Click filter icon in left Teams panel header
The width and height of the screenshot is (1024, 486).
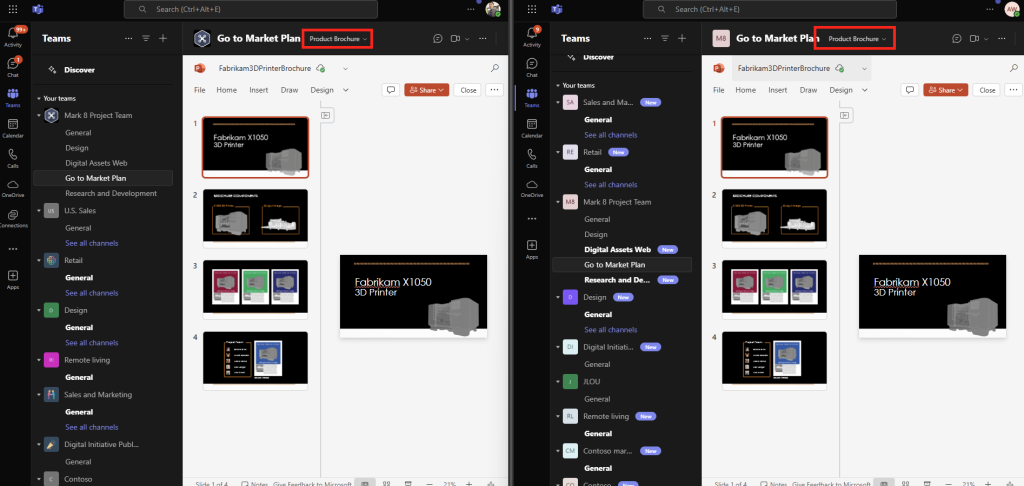coord(146,39)
